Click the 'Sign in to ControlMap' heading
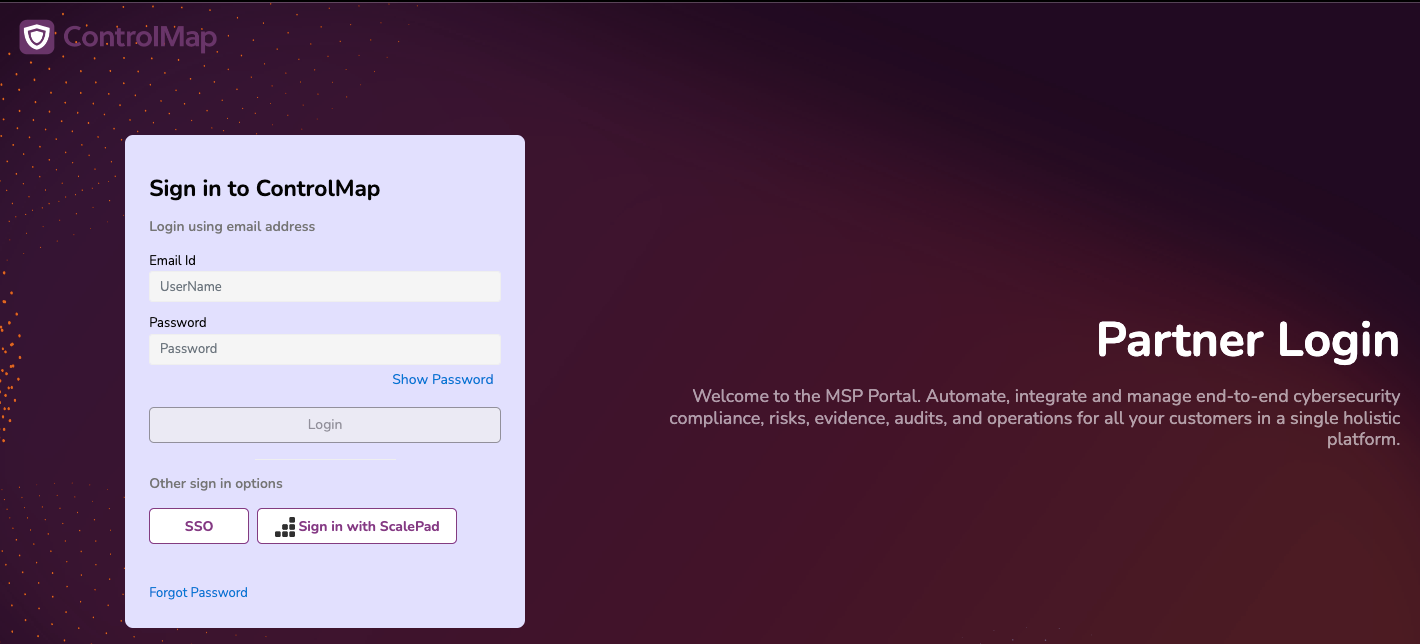This screenshot has height=644, width=1420. [265, 188]
